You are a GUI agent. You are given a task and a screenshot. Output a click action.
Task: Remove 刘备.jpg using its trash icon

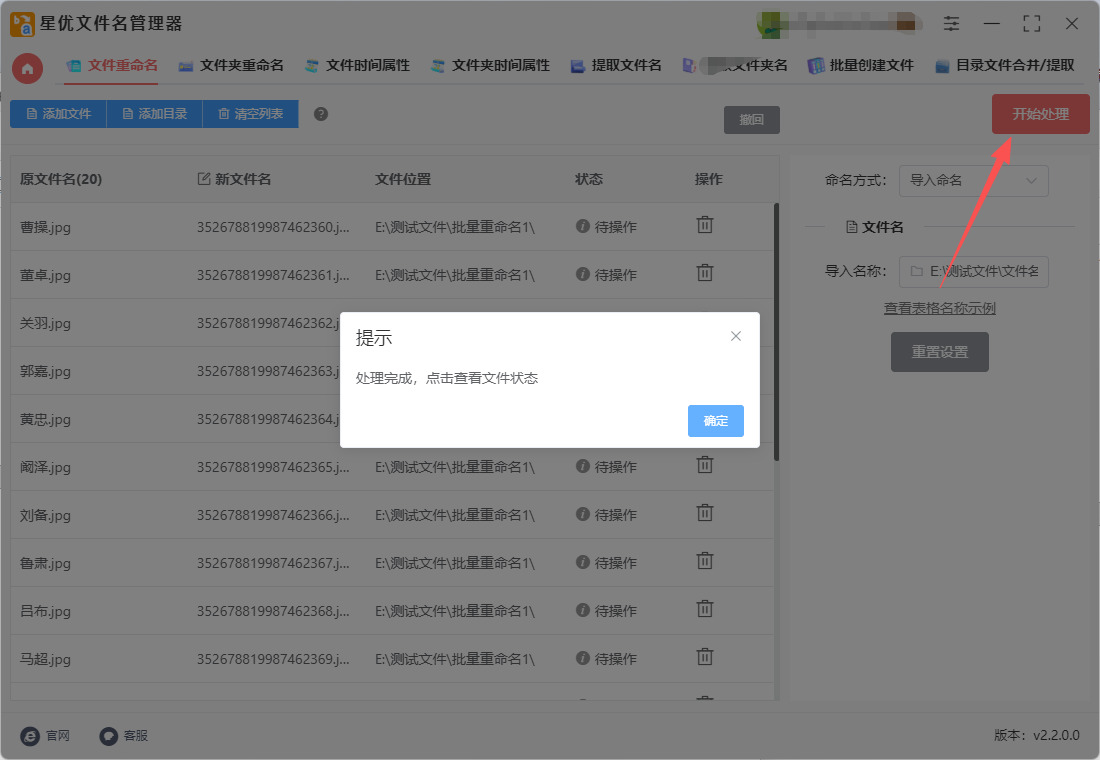tap(705, 513)
